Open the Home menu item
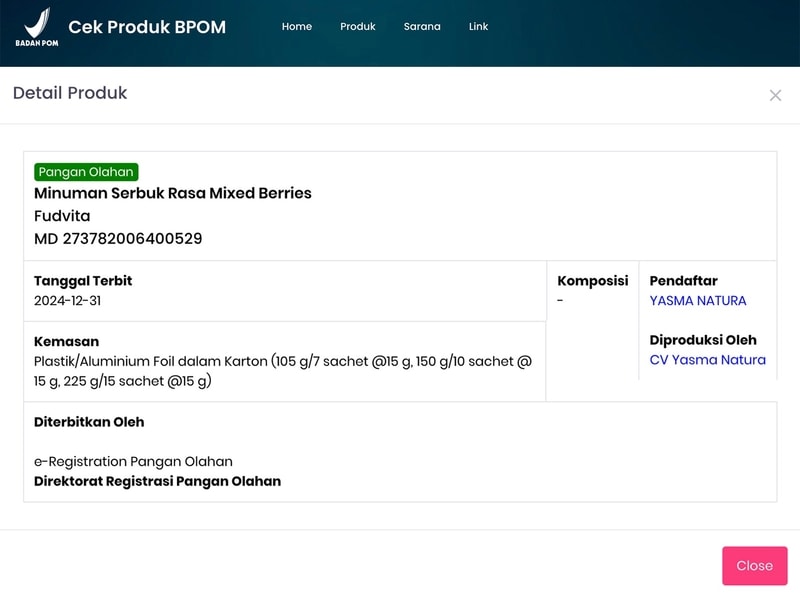 point(297,27)
